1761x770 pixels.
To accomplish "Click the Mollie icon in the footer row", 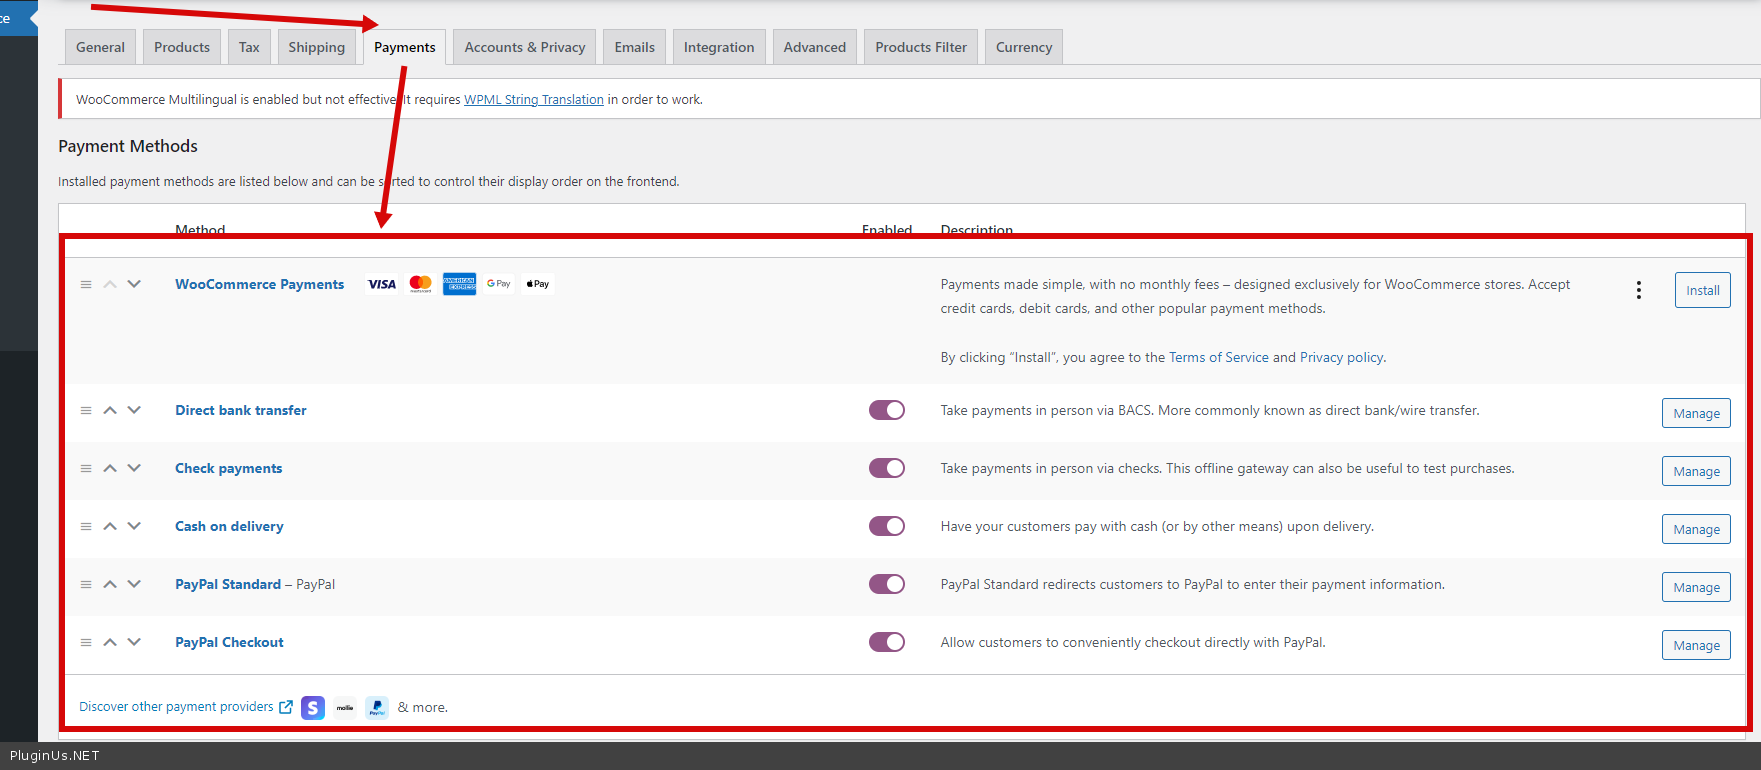I will click(345, 708).
